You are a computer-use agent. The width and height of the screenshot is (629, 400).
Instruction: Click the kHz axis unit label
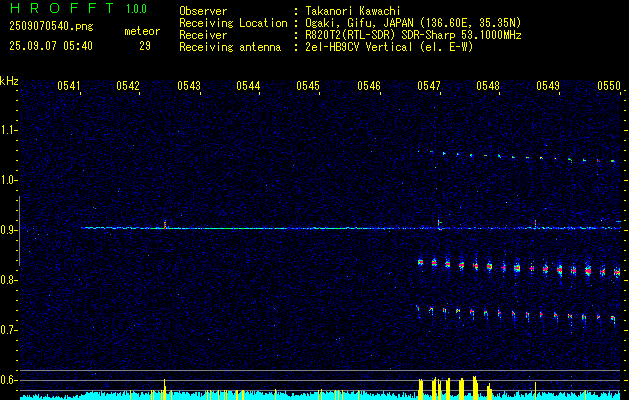(9, 81)
